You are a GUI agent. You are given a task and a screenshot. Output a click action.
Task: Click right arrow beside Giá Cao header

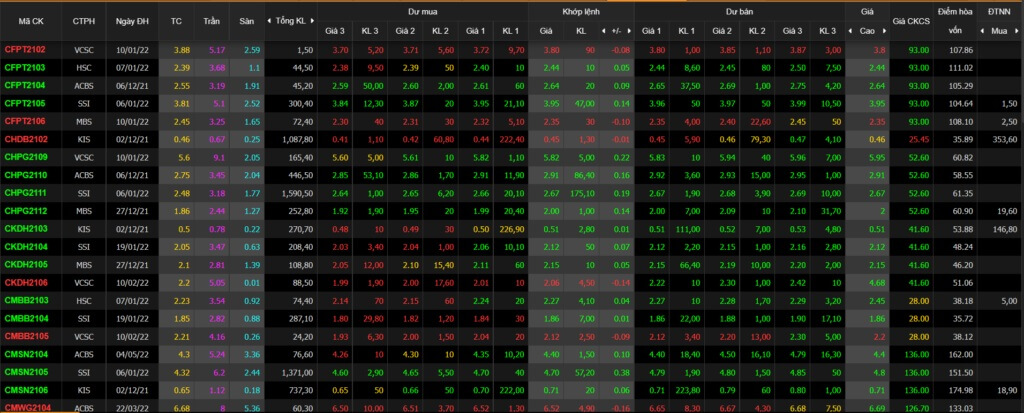click(883, 31)
